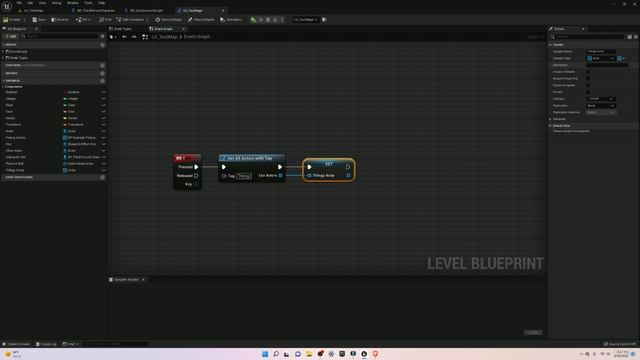Add a new graph with plus icon

pos(102,45)
